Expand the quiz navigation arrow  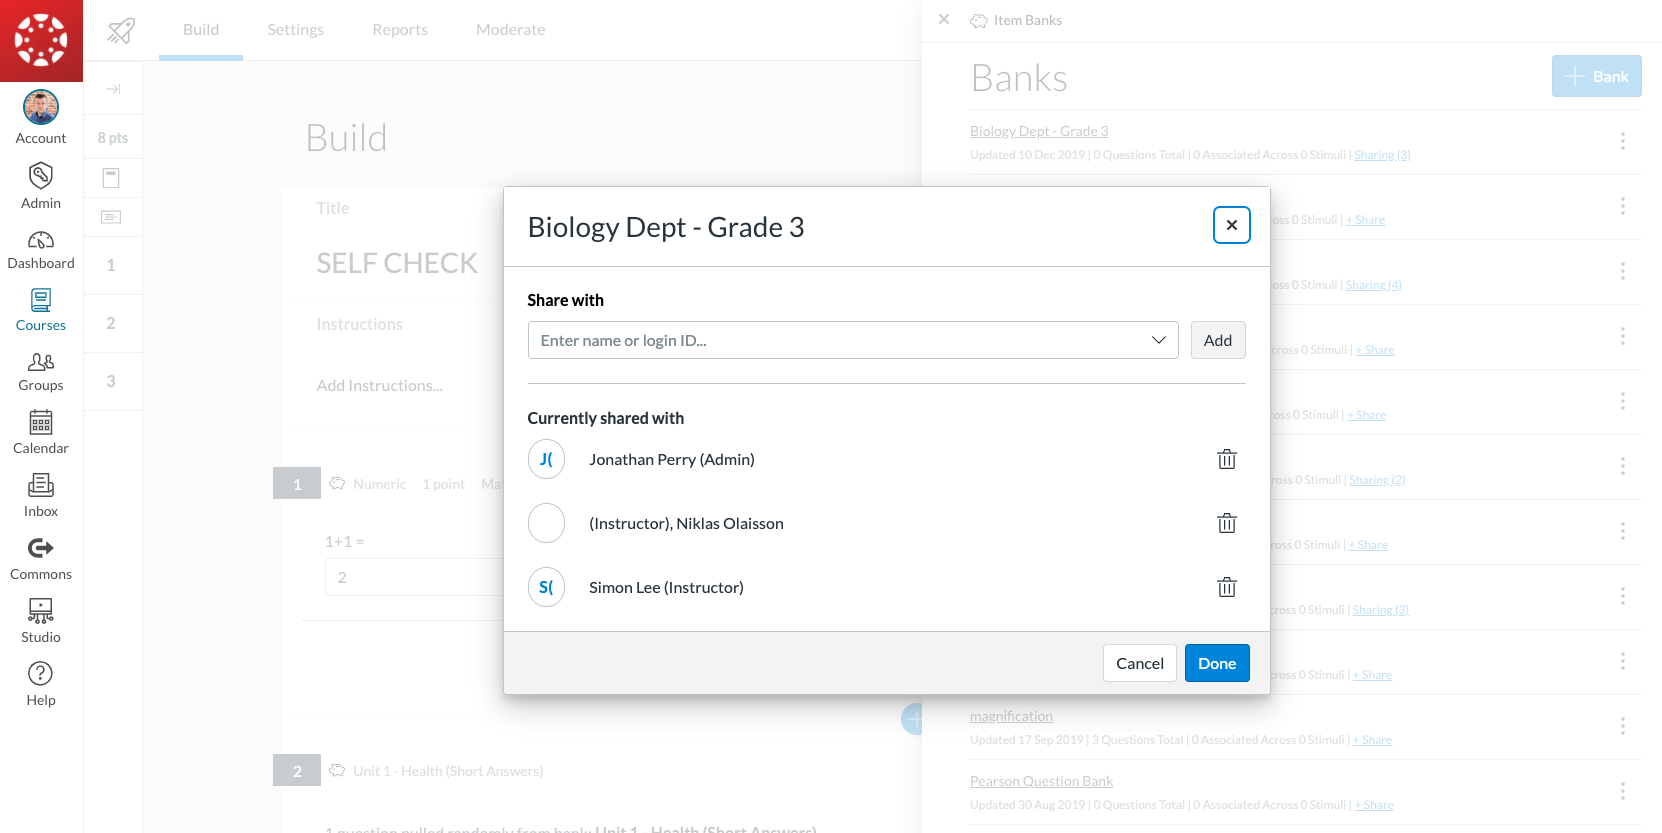pos(113,89)
